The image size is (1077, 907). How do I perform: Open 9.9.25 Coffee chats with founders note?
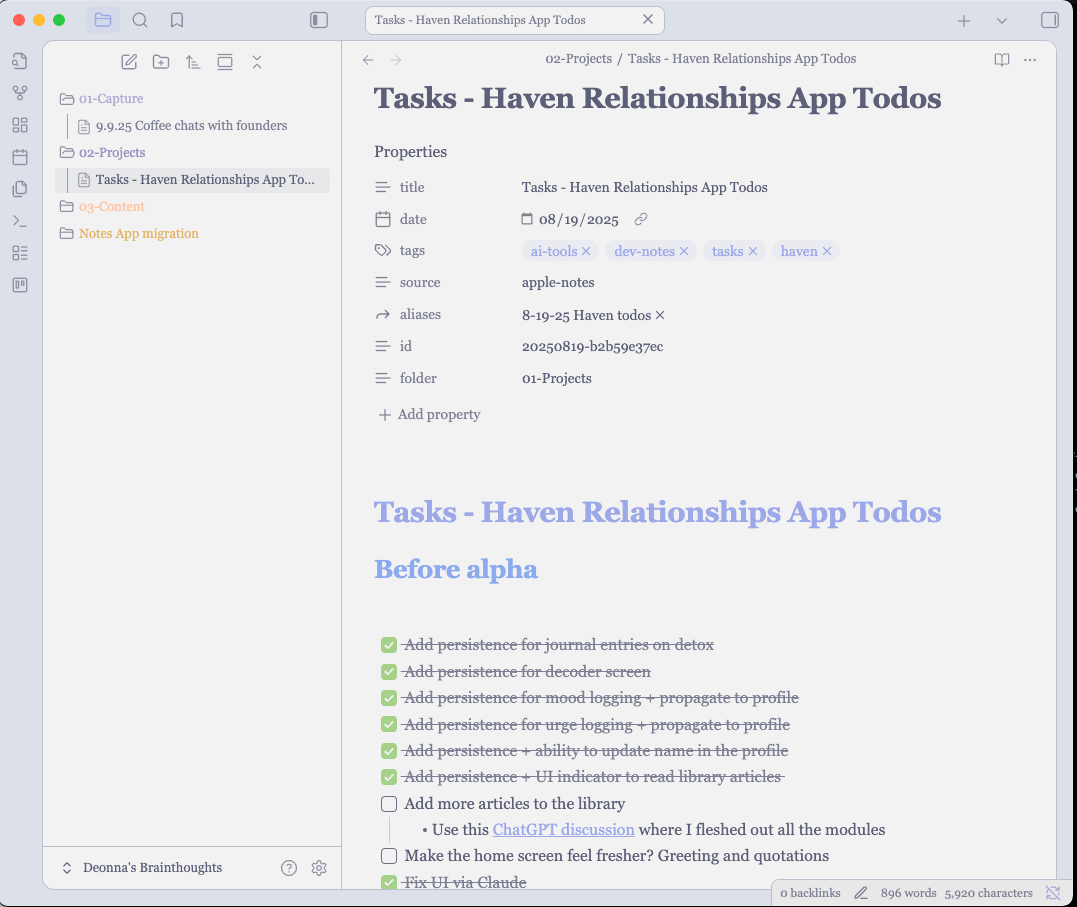(192, 126)
